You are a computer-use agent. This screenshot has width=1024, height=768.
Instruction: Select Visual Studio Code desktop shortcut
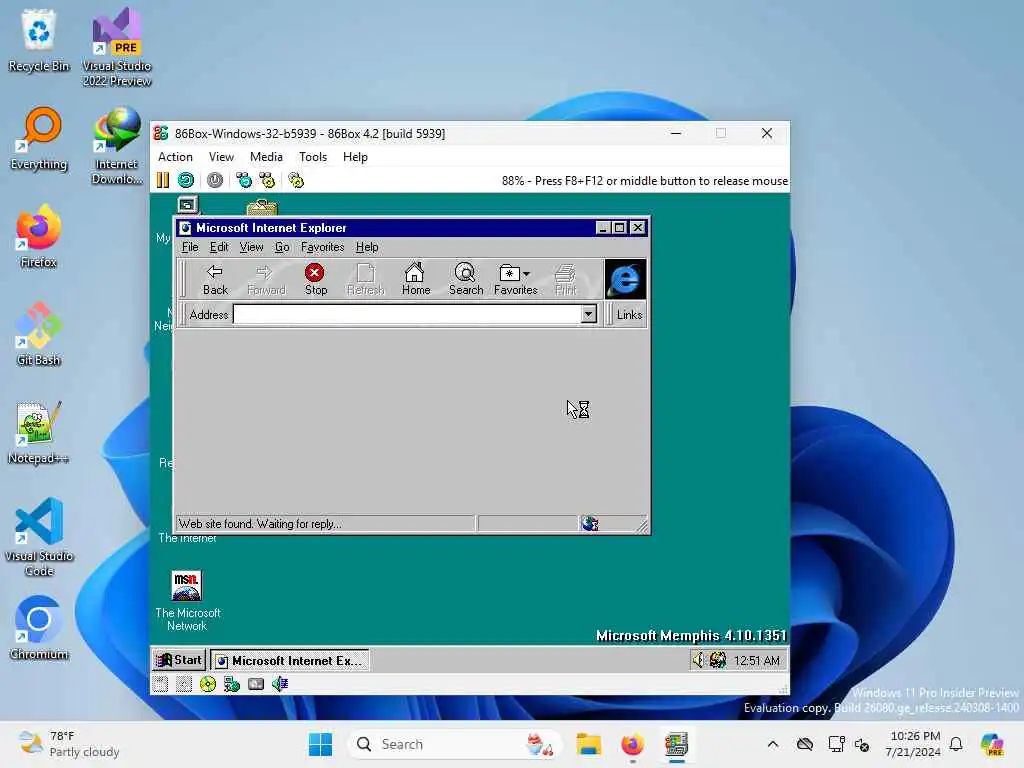pyautogui.click(x=39, y=537)
